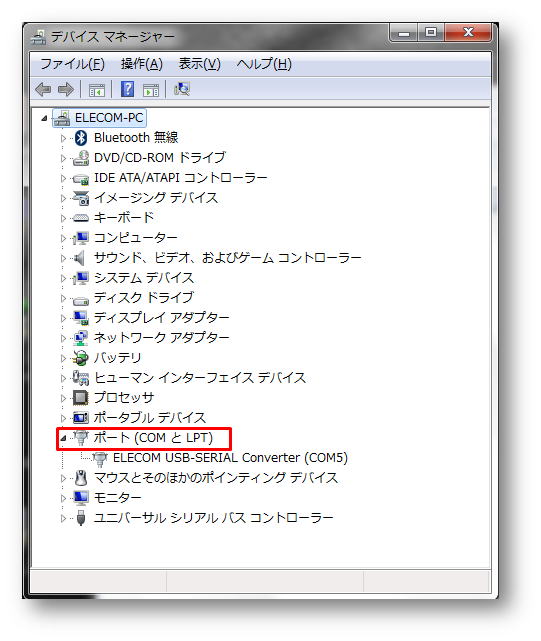This screenshot has height=641, width=541.
Task: Select the ELECOM USB-SERIAL Converter (COM5) device
Action: click(x=230, y=457)
